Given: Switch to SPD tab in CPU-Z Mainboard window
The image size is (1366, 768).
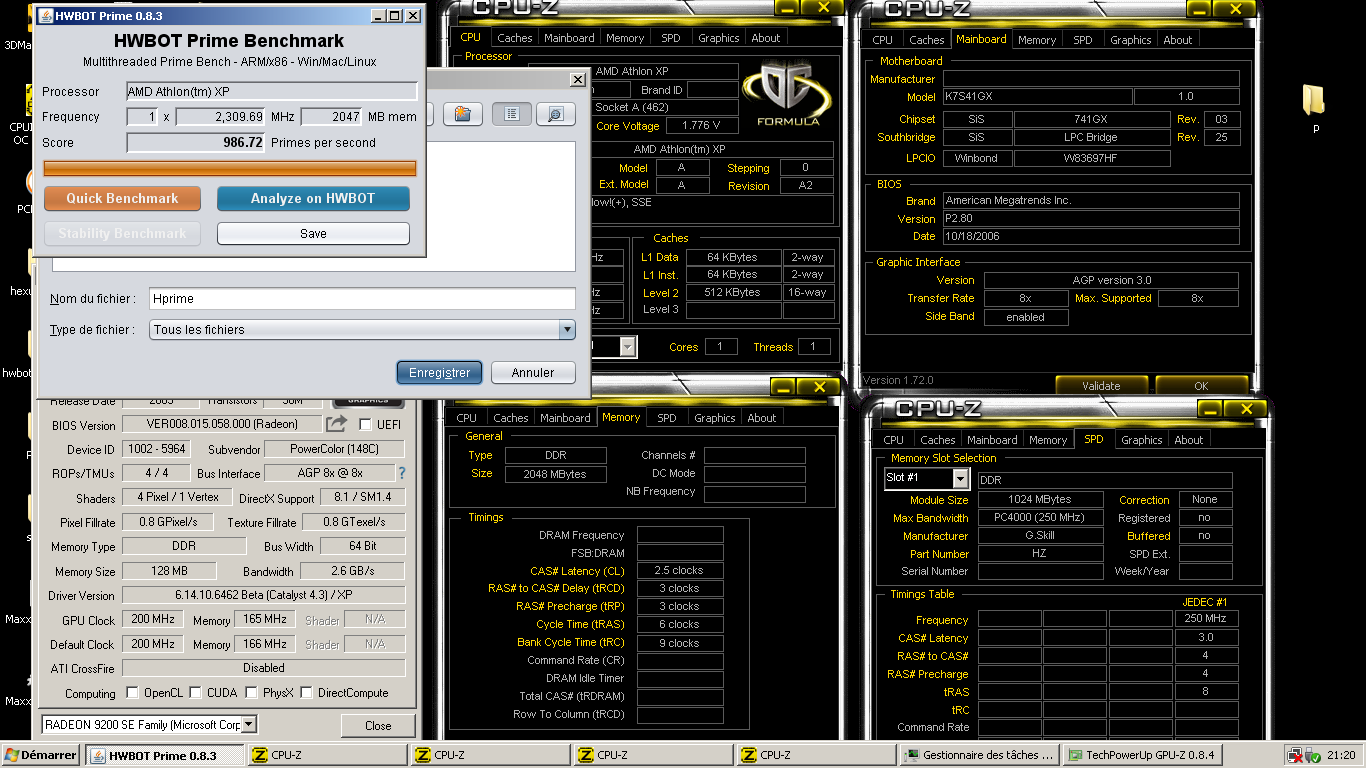Looking at the screenshot, I should point(1083,40).
